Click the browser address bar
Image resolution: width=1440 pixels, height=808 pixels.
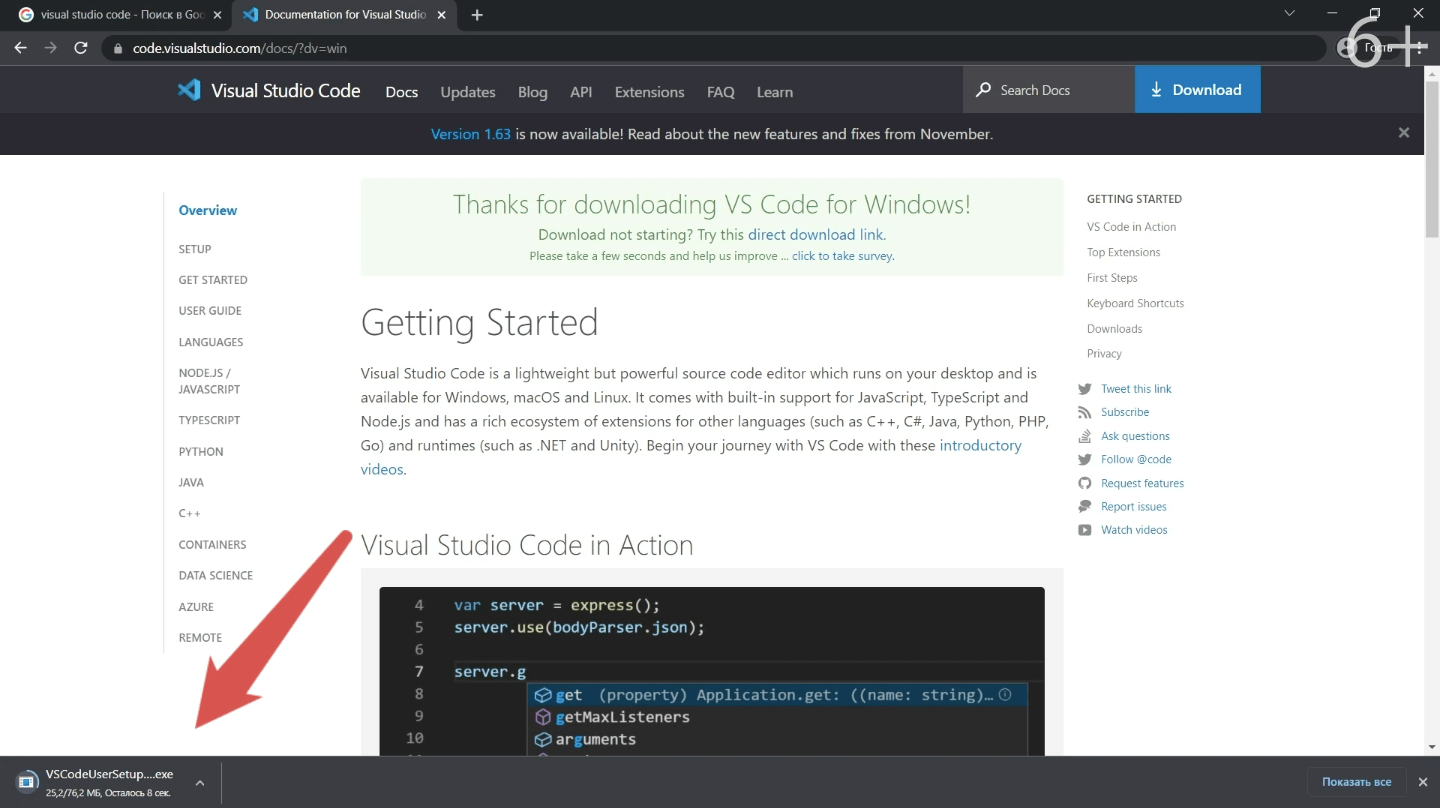(715, 48)
